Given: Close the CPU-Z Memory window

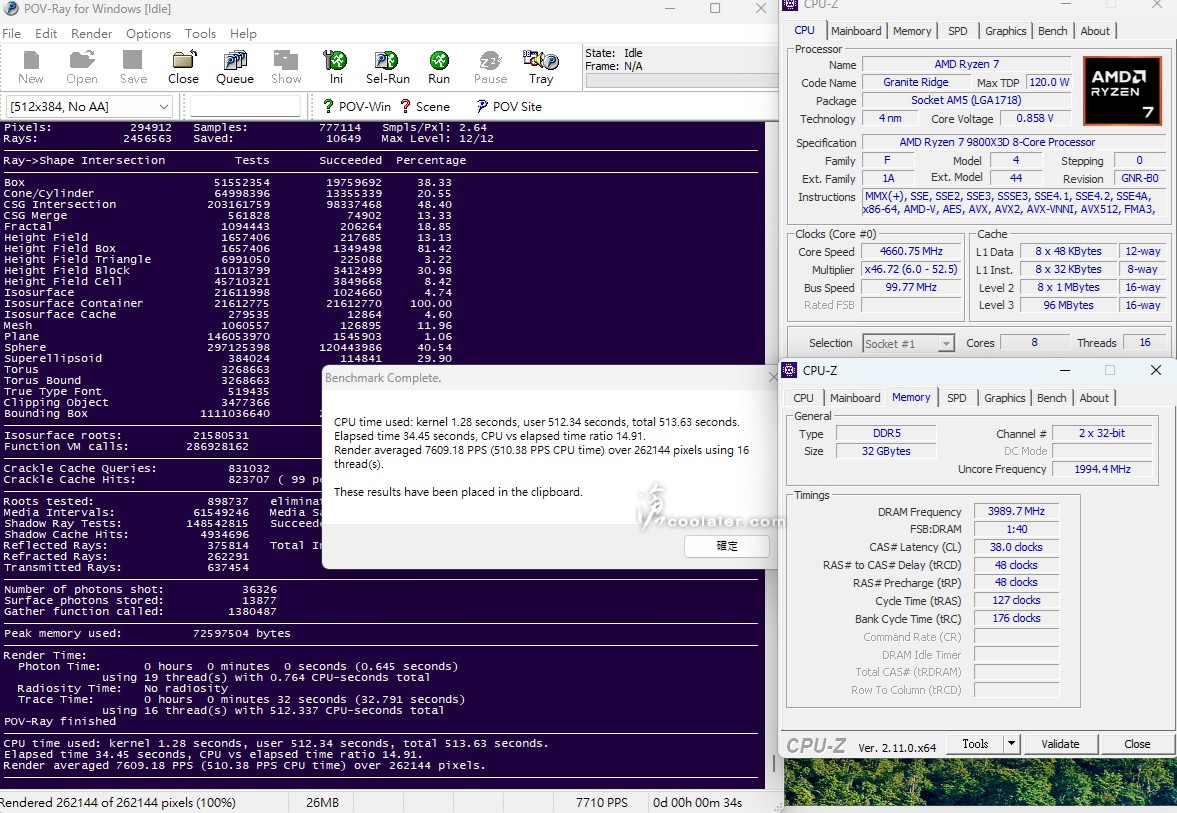Looking at the screenshot, I should tap(1155, 370).
